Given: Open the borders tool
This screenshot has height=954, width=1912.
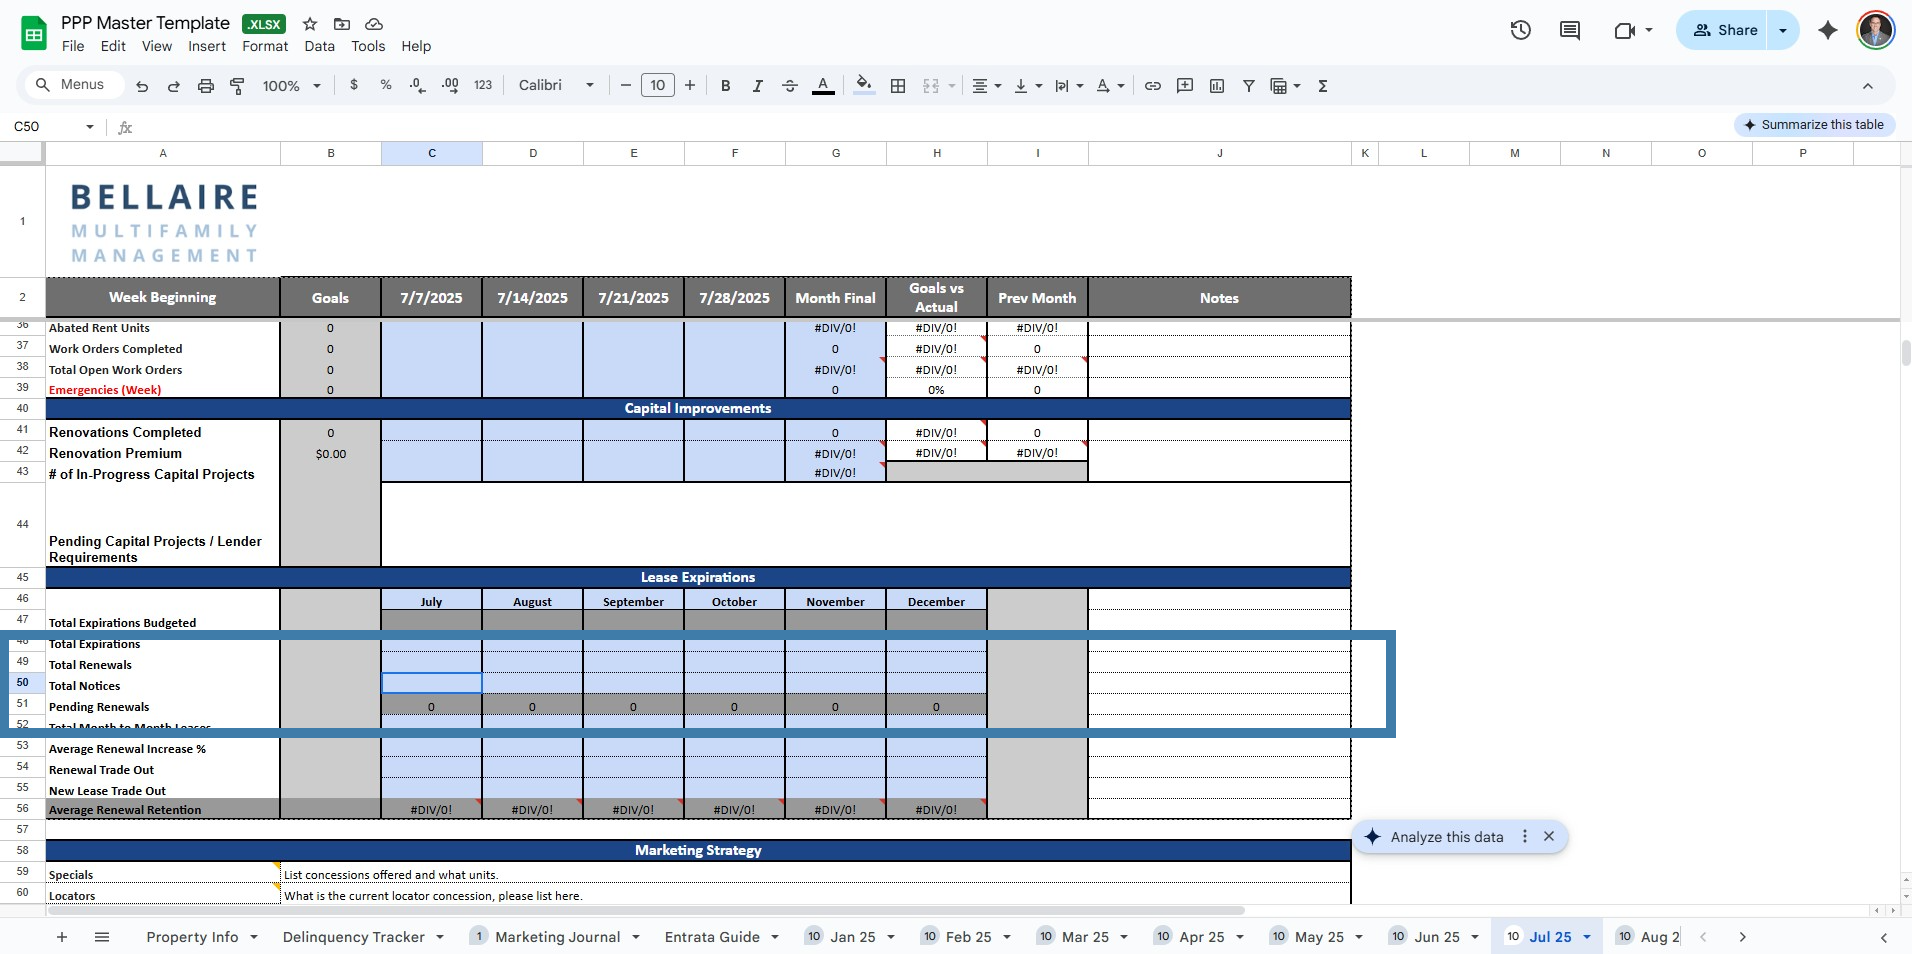Looking at the screenshot, I should click(898, 86).
